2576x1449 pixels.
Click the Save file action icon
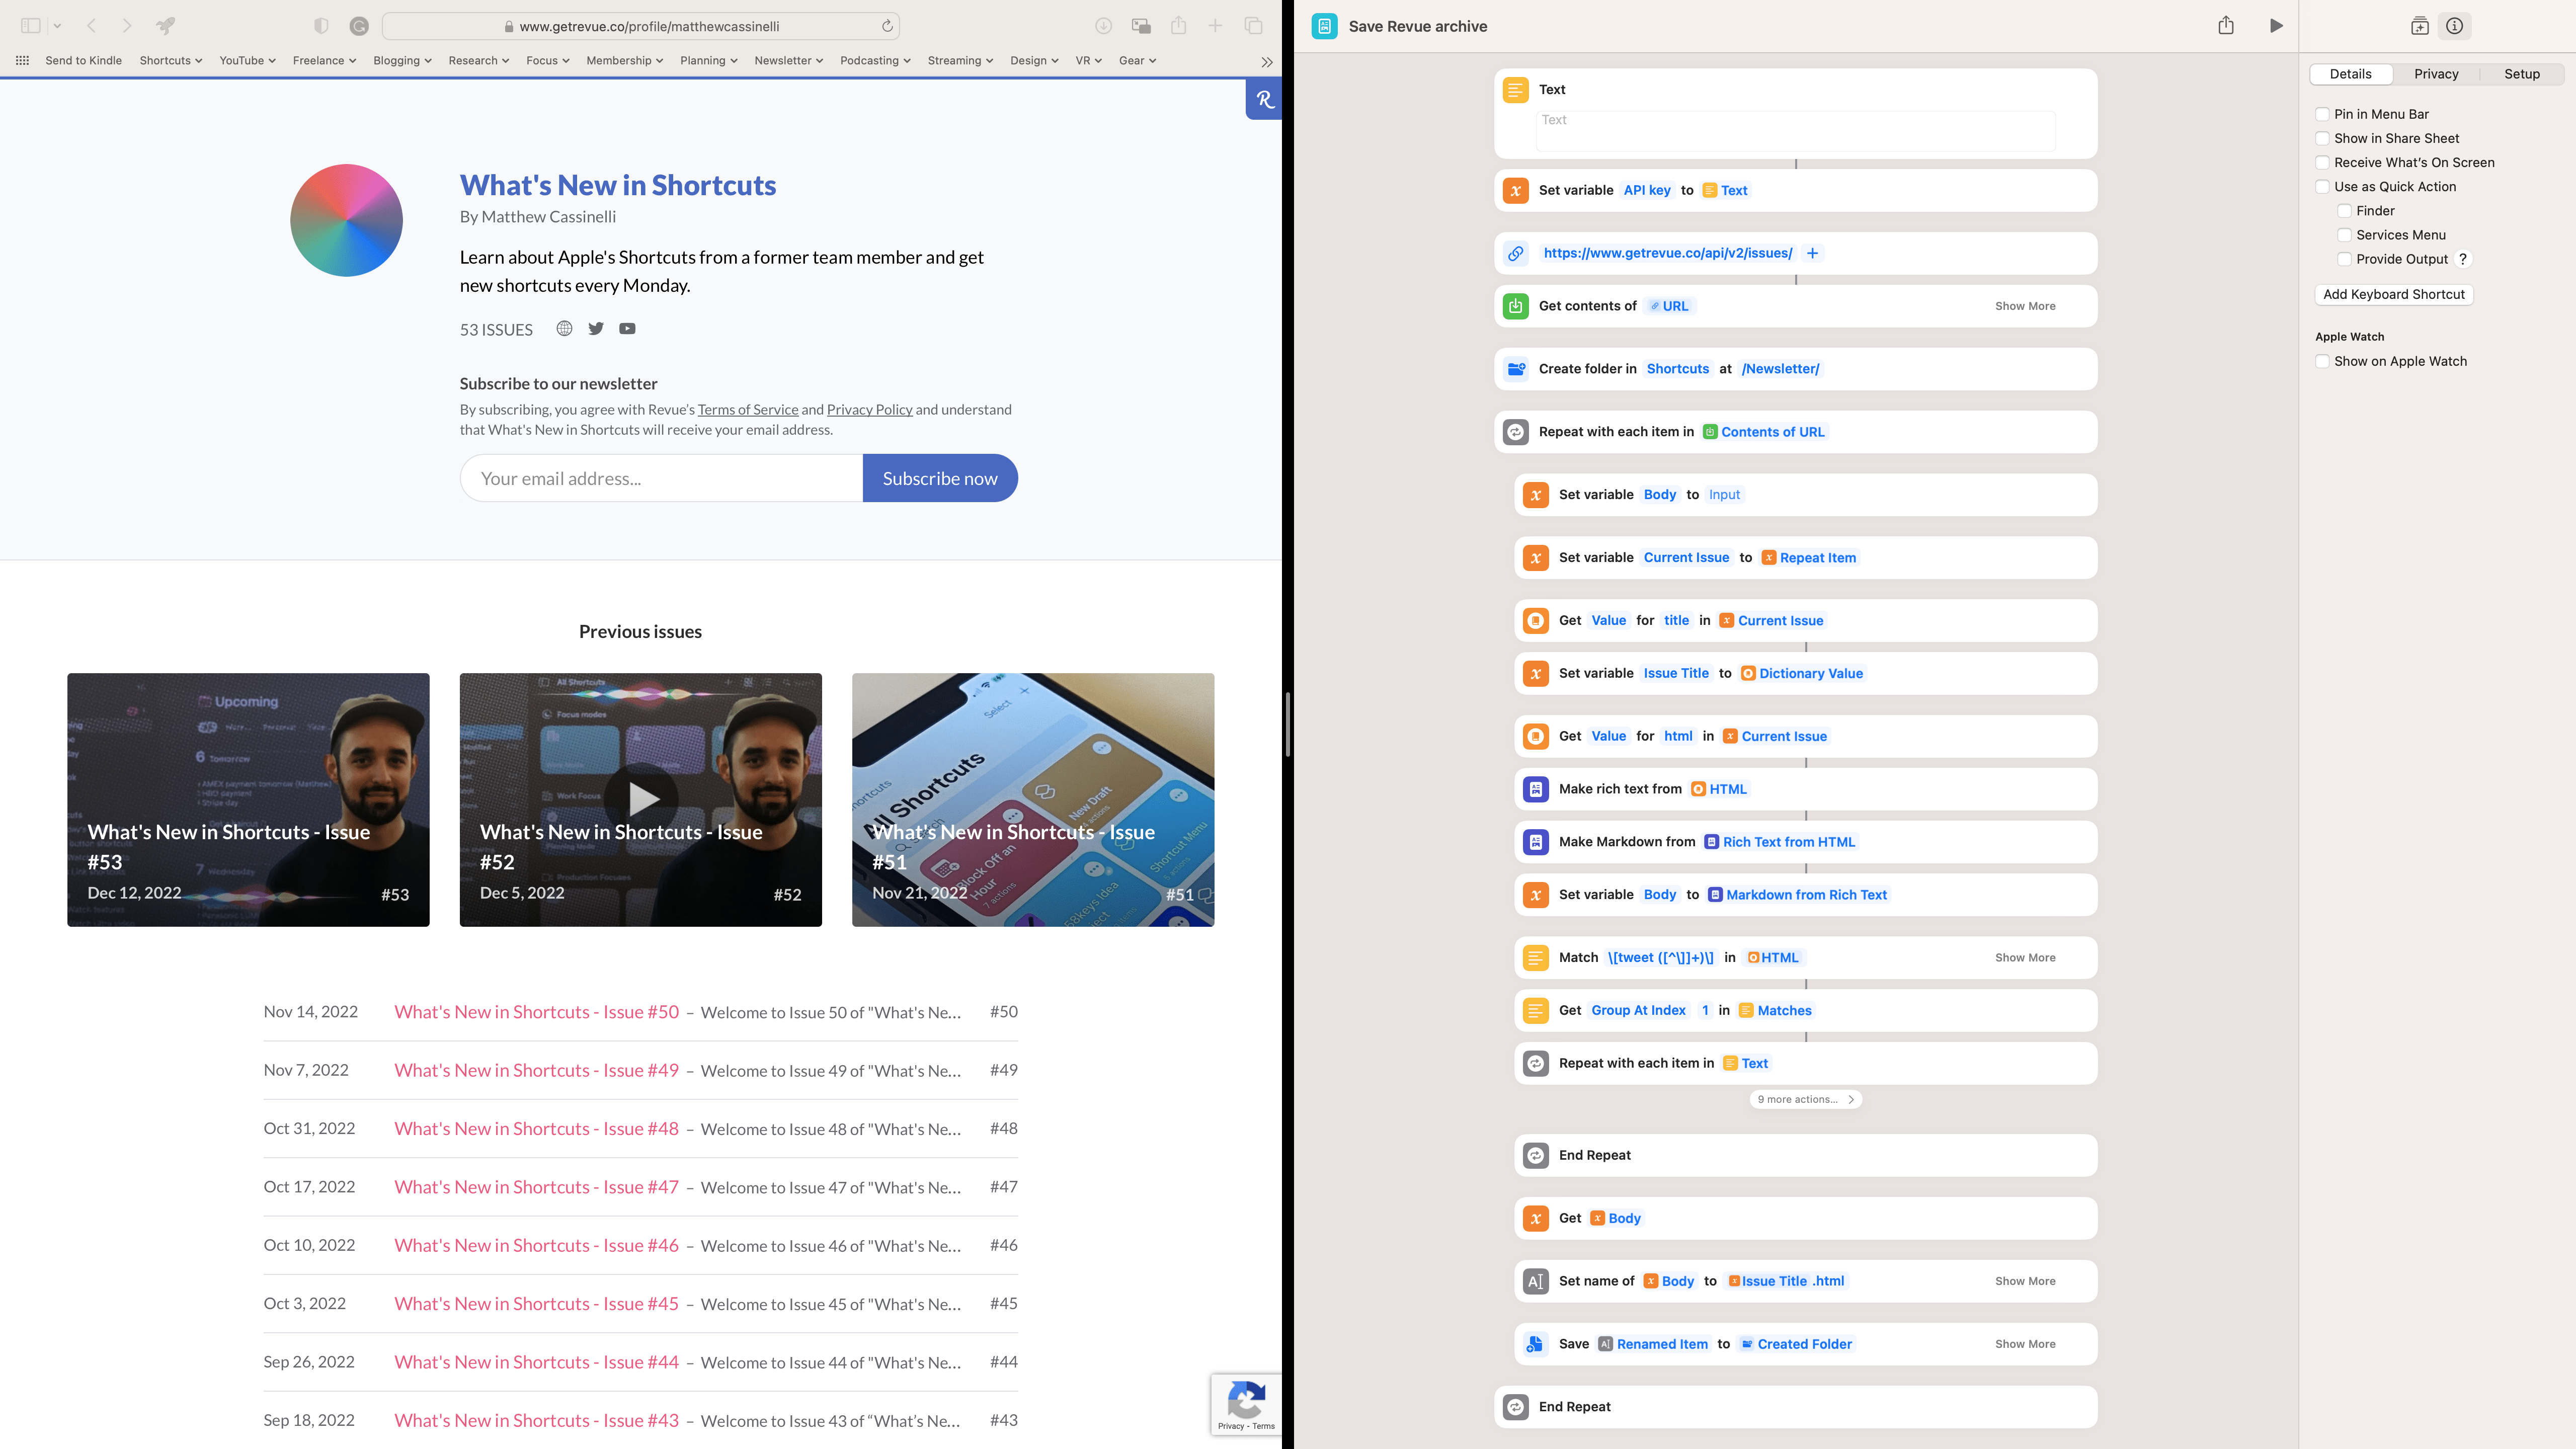1536,1344
